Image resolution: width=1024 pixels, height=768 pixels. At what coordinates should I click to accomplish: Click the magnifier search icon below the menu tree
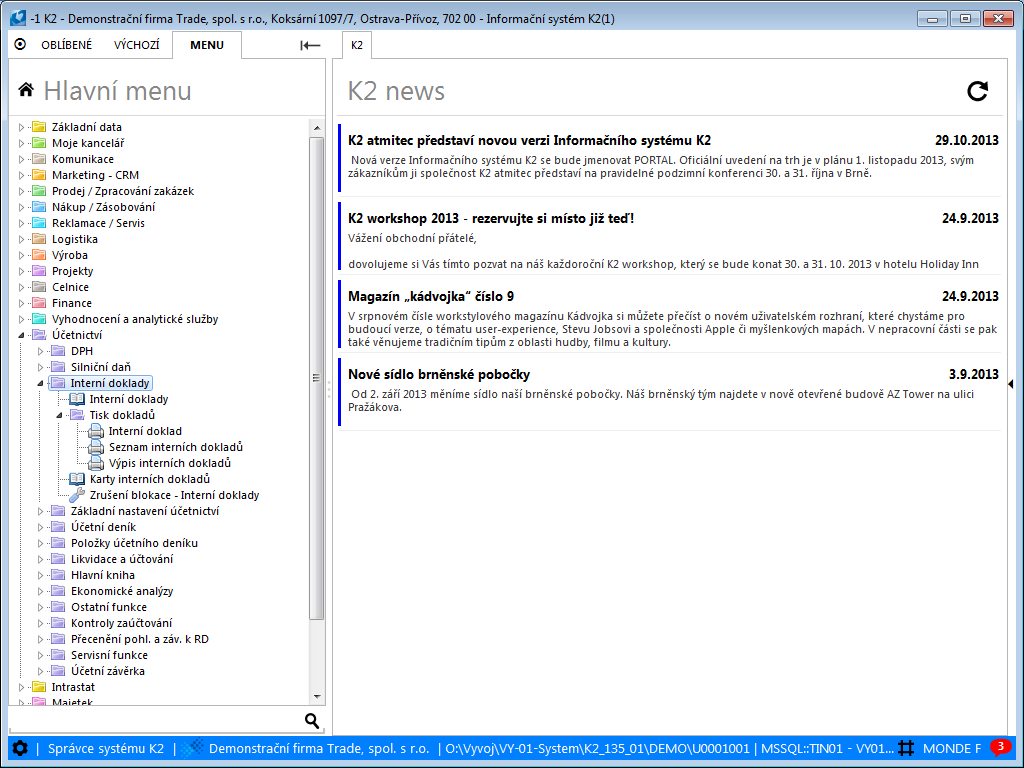[x=312, y=720]
